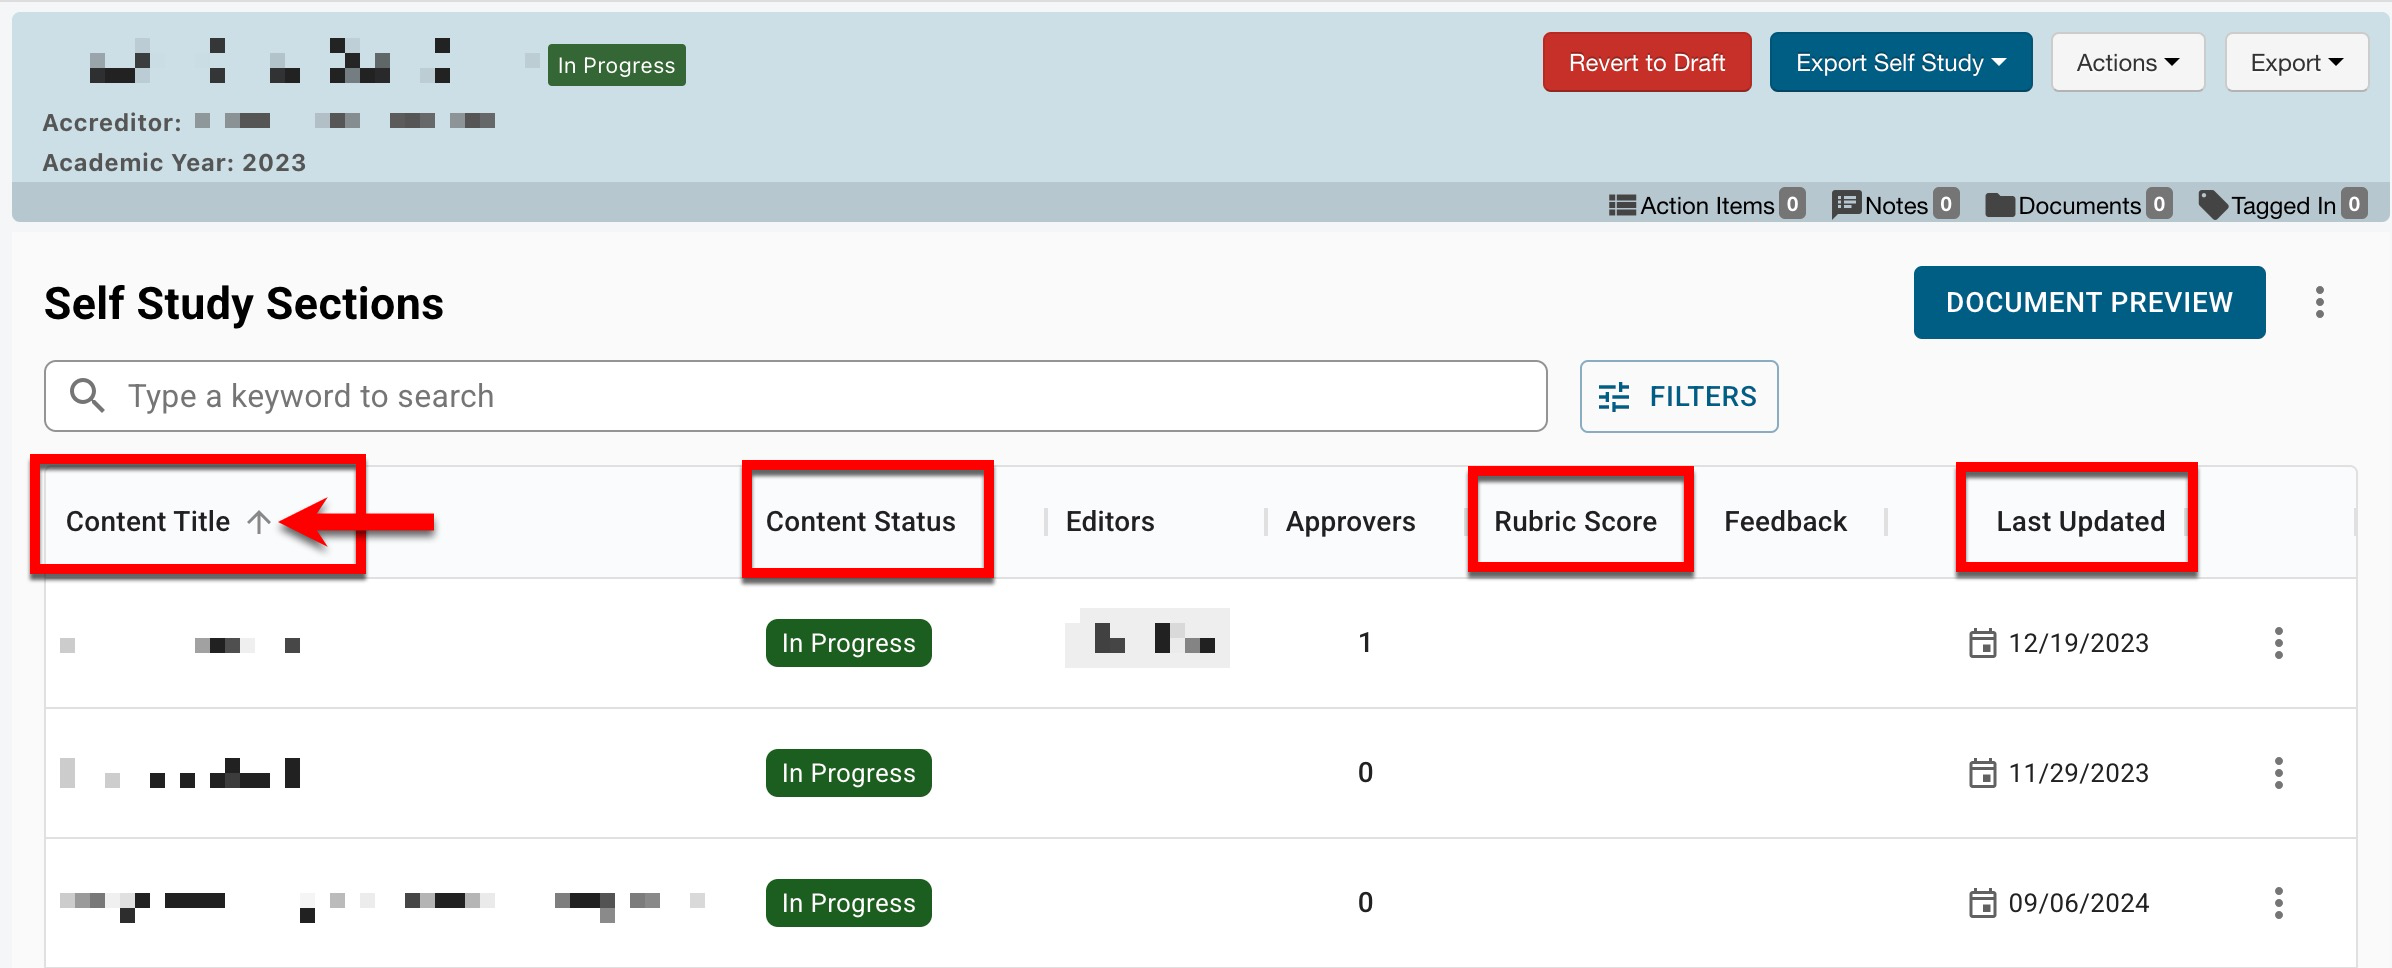Sort by Rubric Score column header
2392x968 pixels.
[1575, 522]
